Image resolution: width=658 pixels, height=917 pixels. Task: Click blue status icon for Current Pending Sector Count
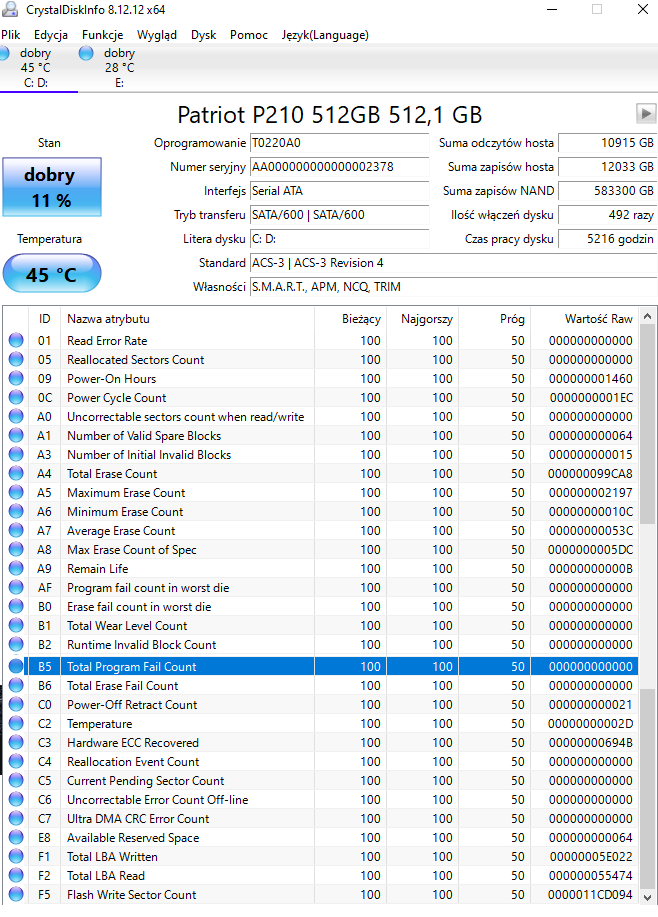16,780
